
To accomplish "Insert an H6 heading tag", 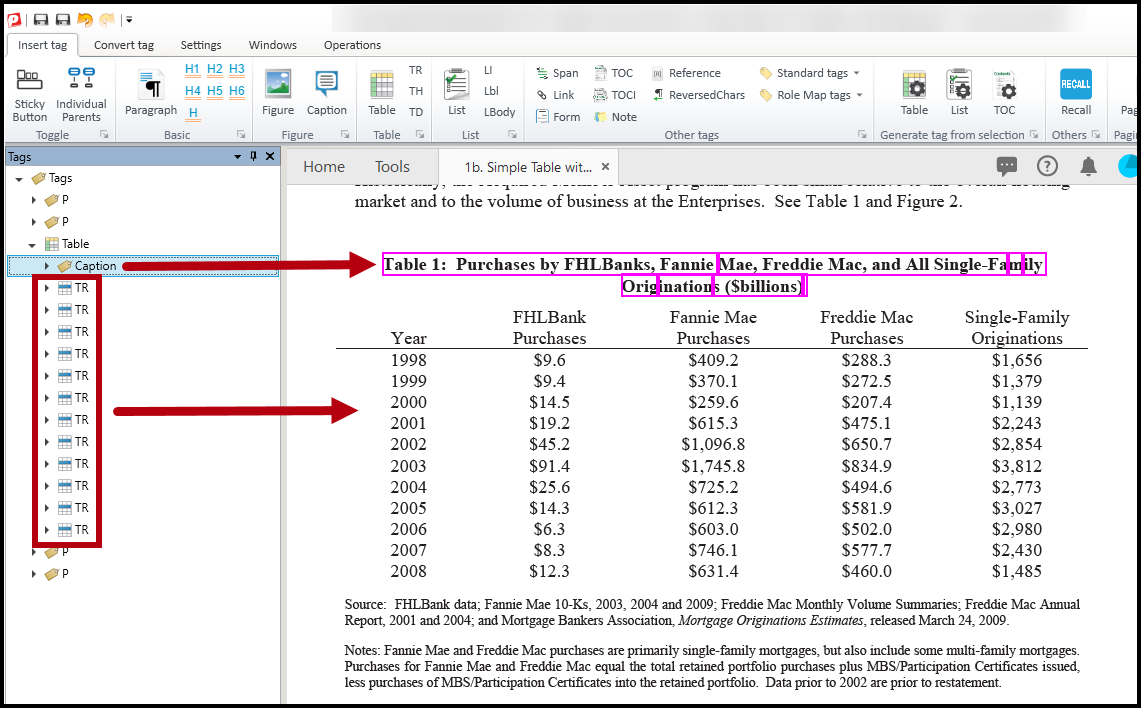I will [x=236, y=91].
